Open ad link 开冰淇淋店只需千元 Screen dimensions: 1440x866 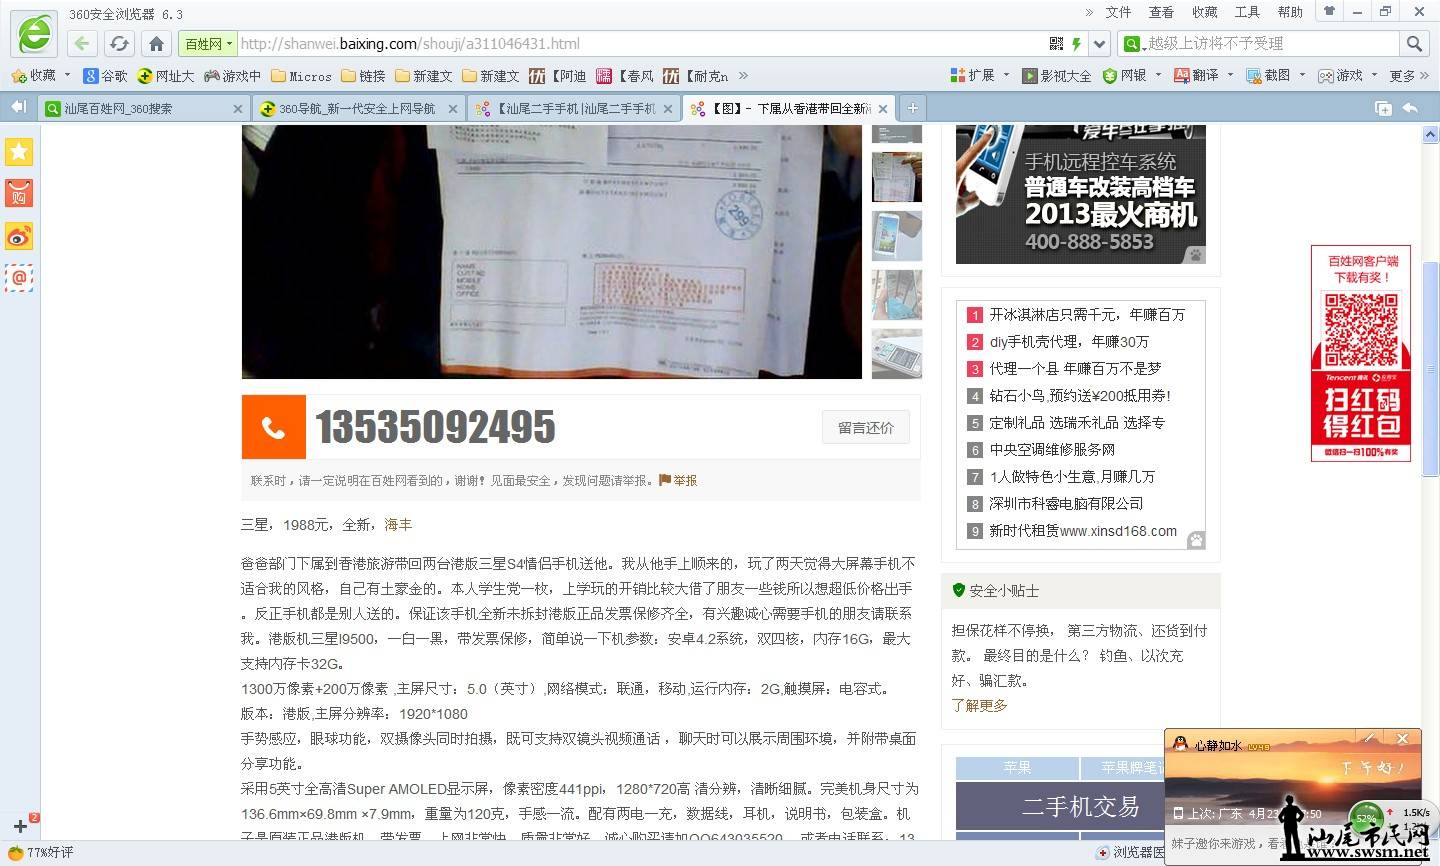1087,314
